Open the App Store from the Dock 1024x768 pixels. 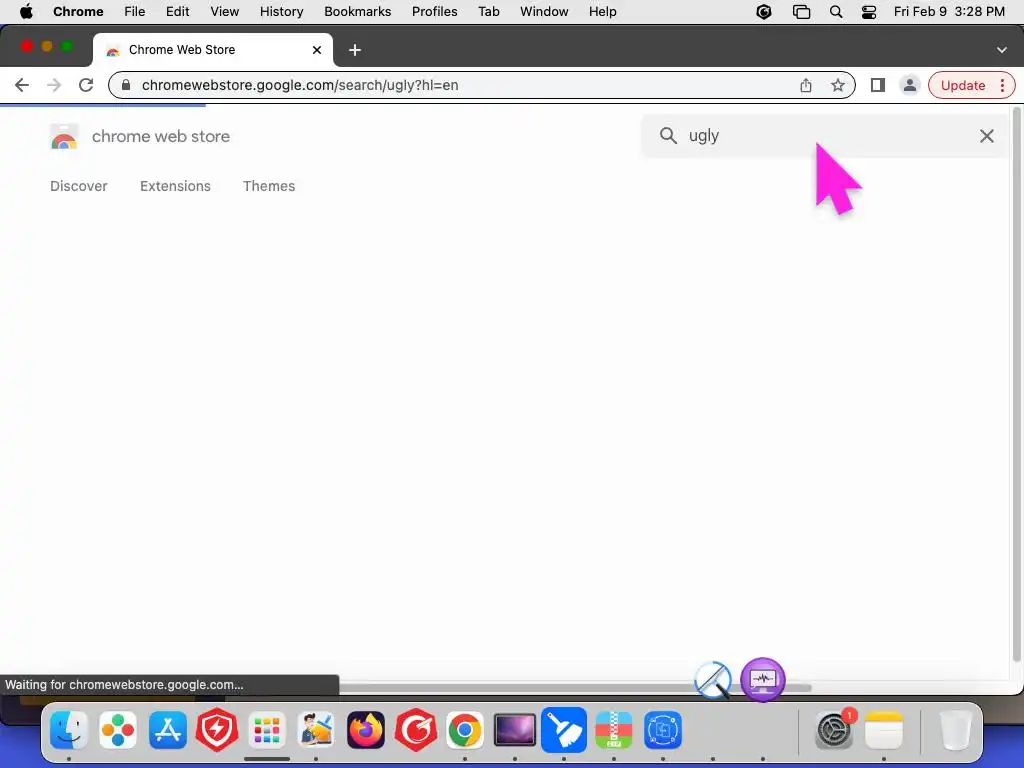(x=168, y=729)
